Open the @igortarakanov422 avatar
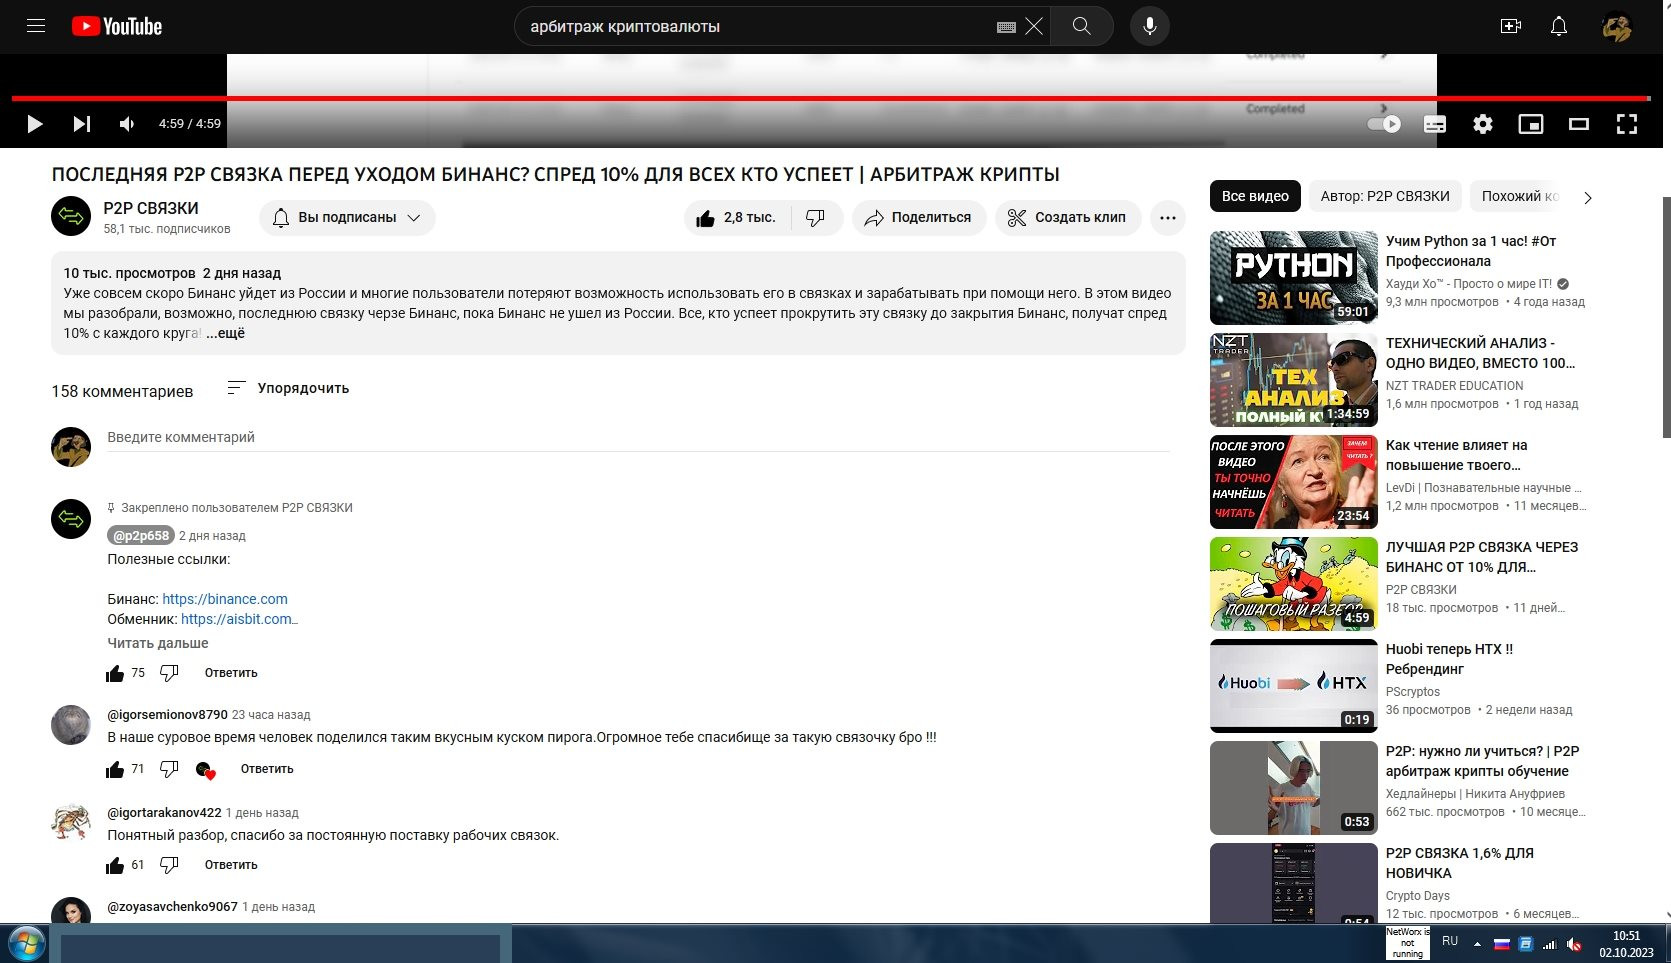 (71, 823)
